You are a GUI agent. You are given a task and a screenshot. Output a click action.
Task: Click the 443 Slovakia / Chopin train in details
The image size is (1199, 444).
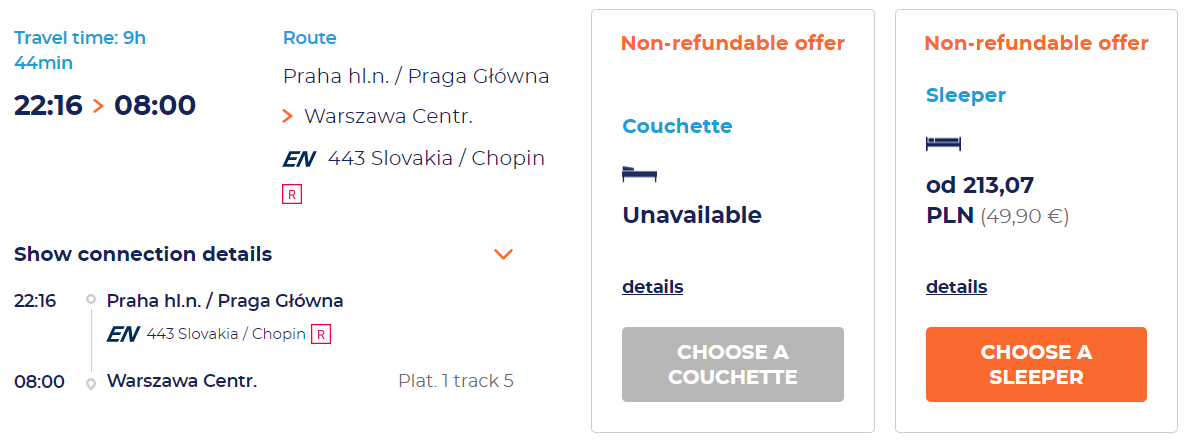226,334
